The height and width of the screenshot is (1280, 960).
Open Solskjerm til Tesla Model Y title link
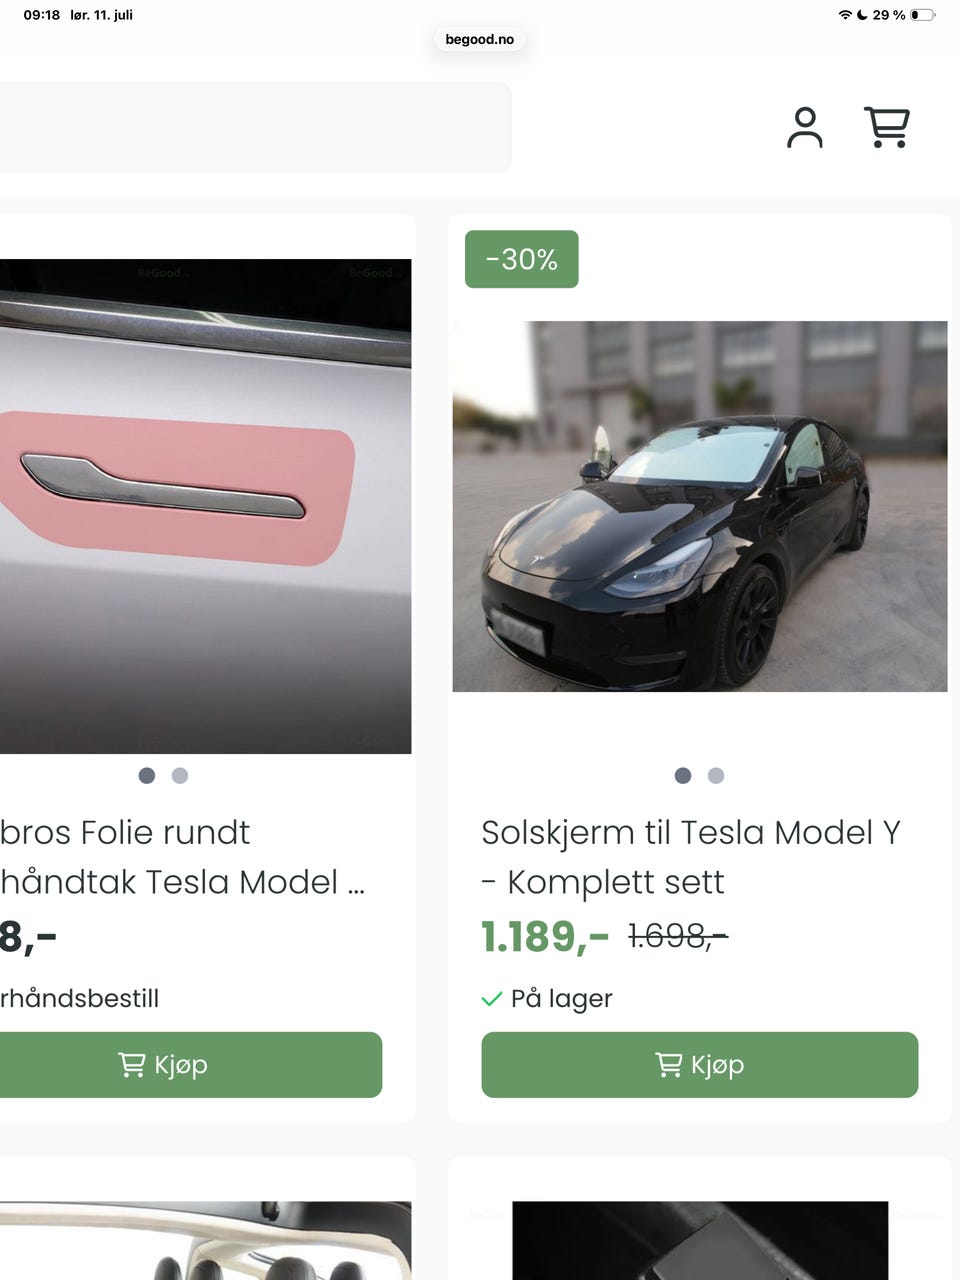click(x=691, y=857)
